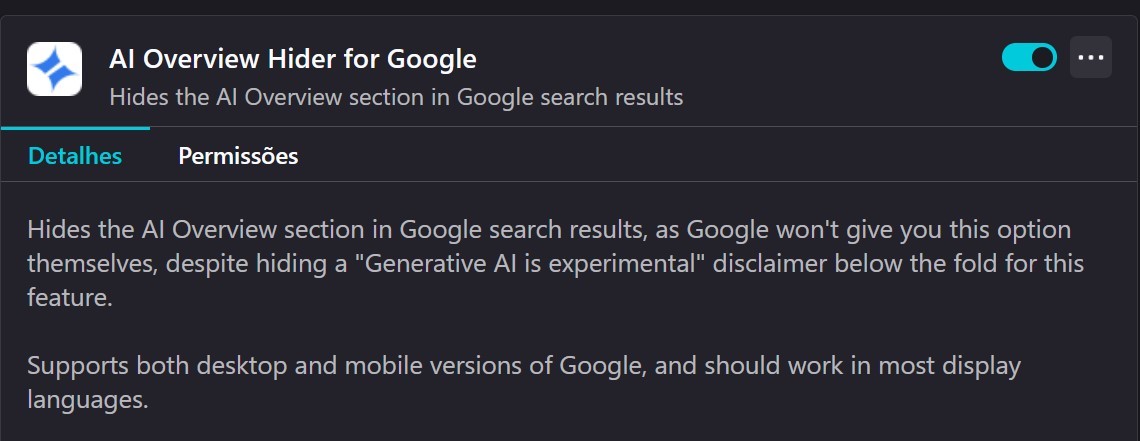Click the word "languages." at the description end
Screen dimensions: 1140x441
88,401
